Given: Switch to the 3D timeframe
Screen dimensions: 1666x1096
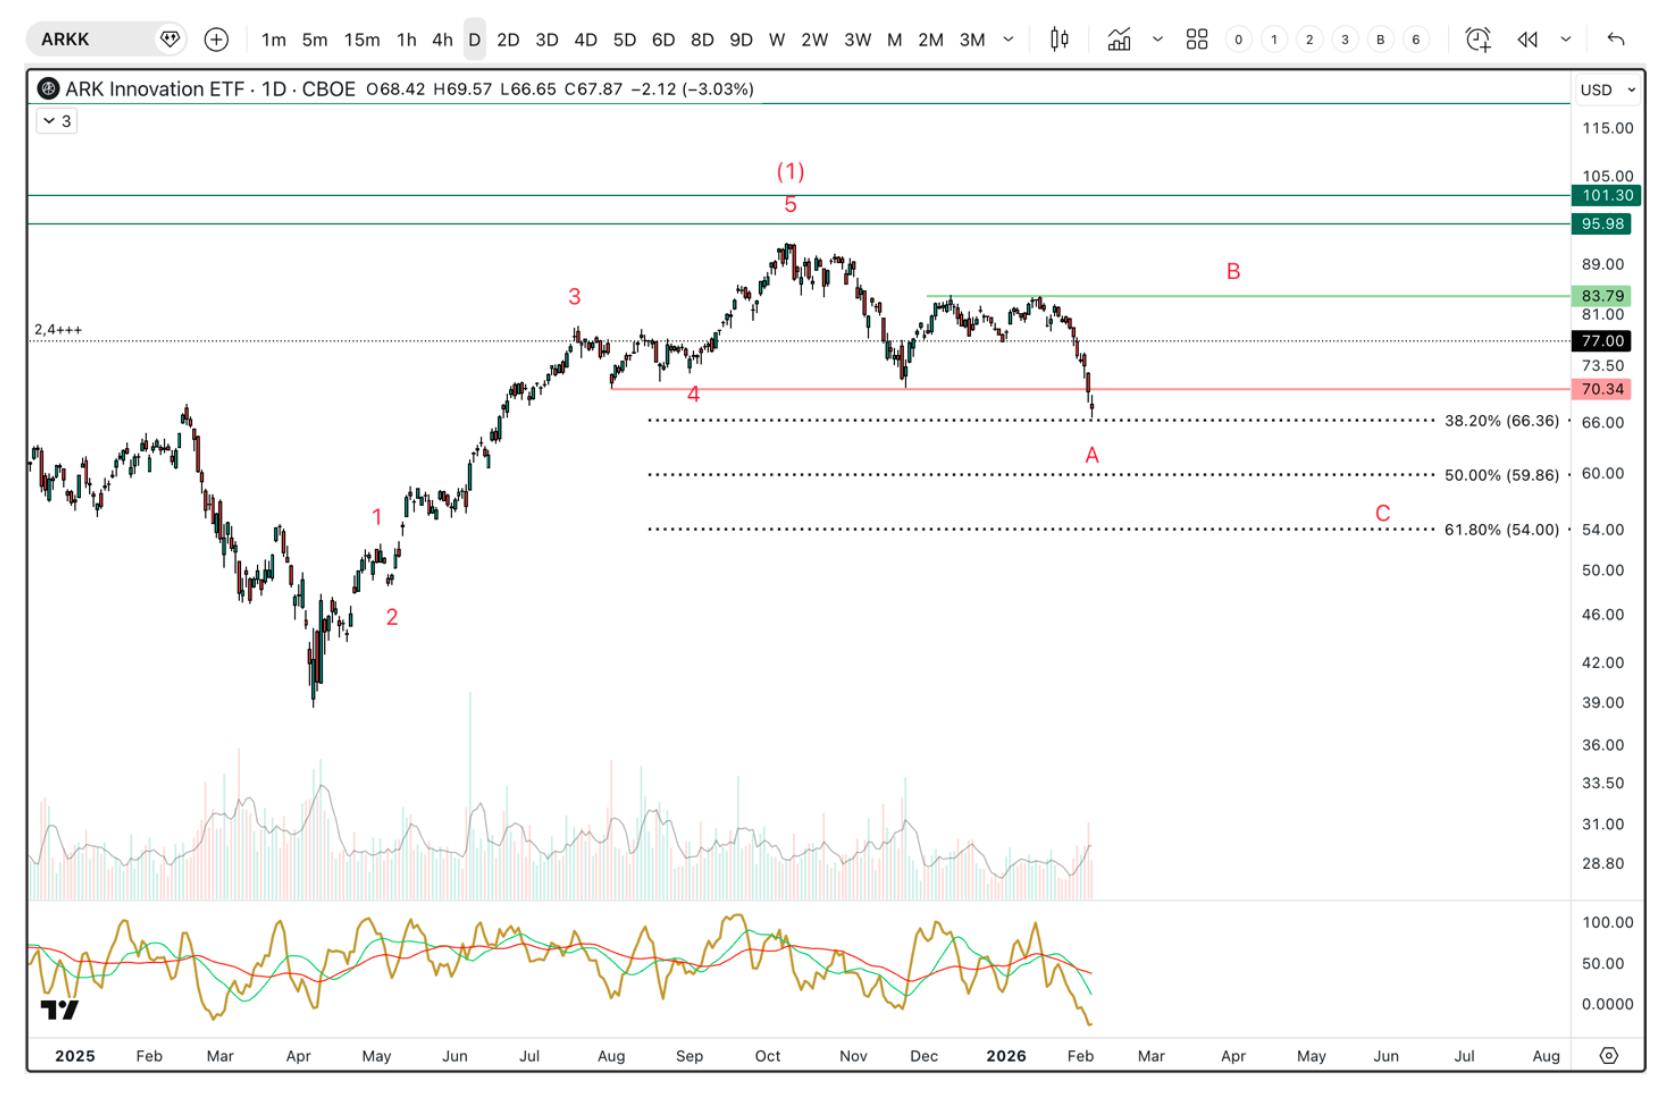Looking at the screenshot, I should (547, 39).
